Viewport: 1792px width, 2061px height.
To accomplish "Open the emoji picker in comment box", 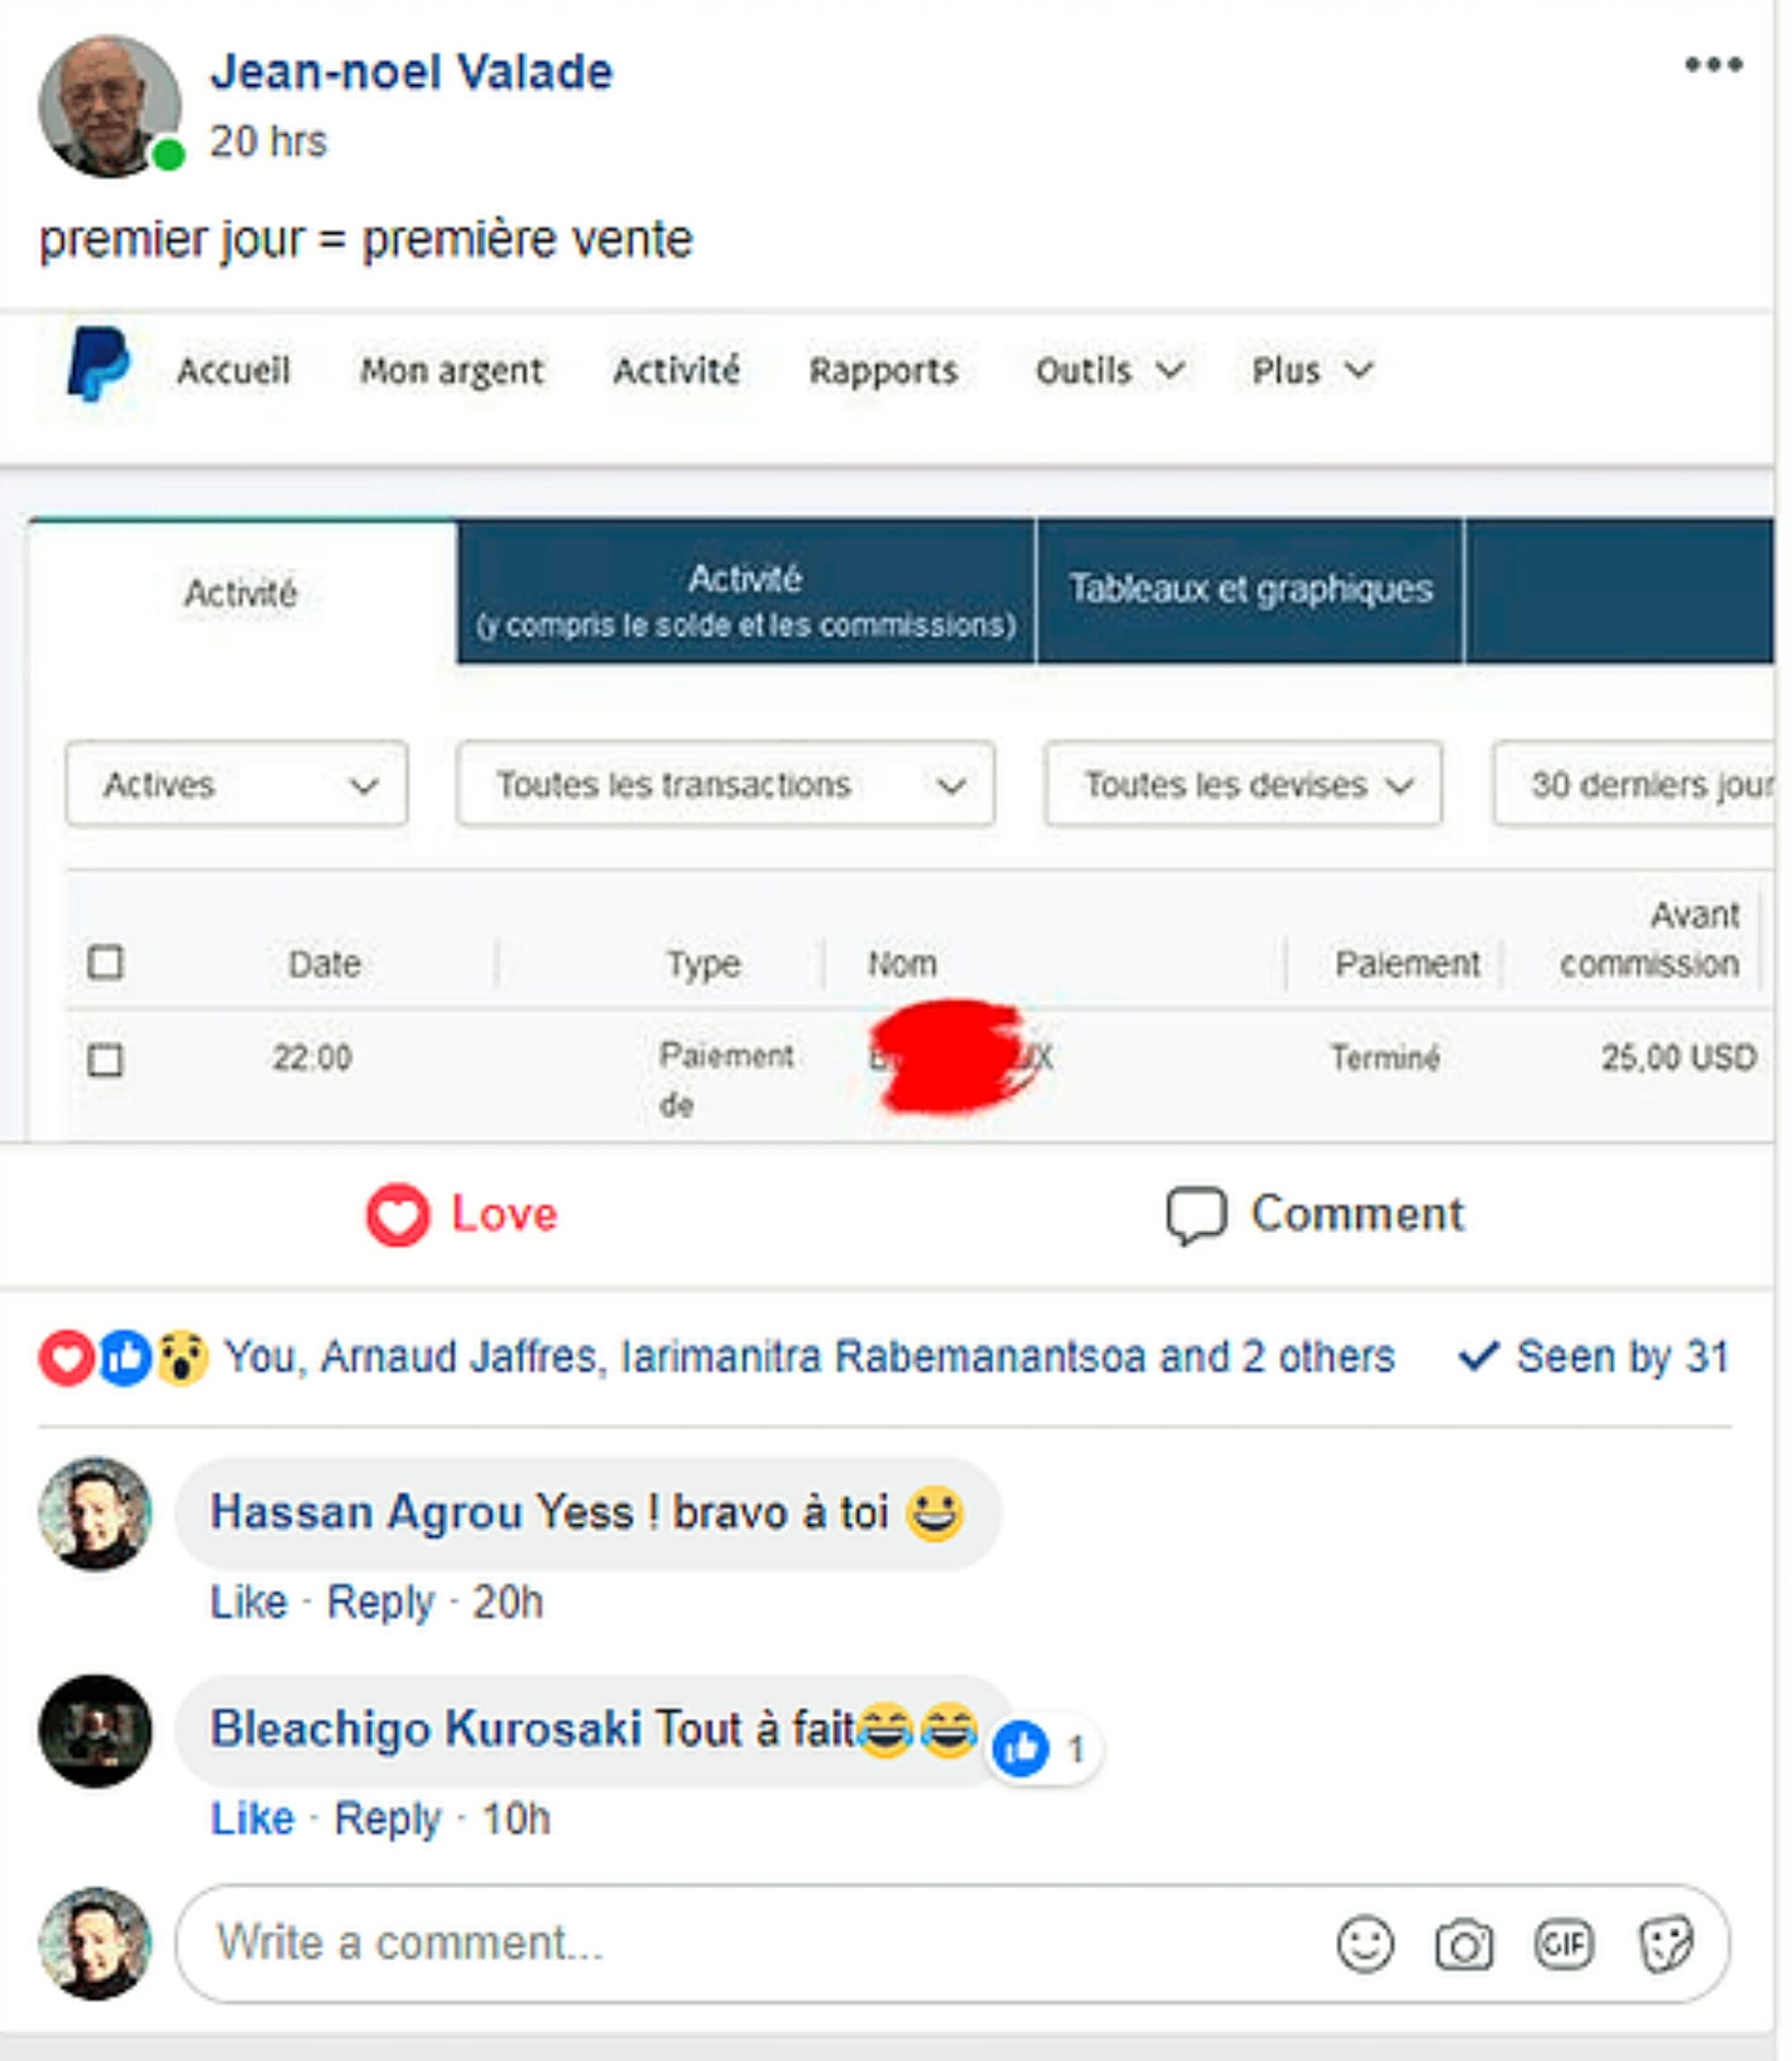I will [1364, 1944].
